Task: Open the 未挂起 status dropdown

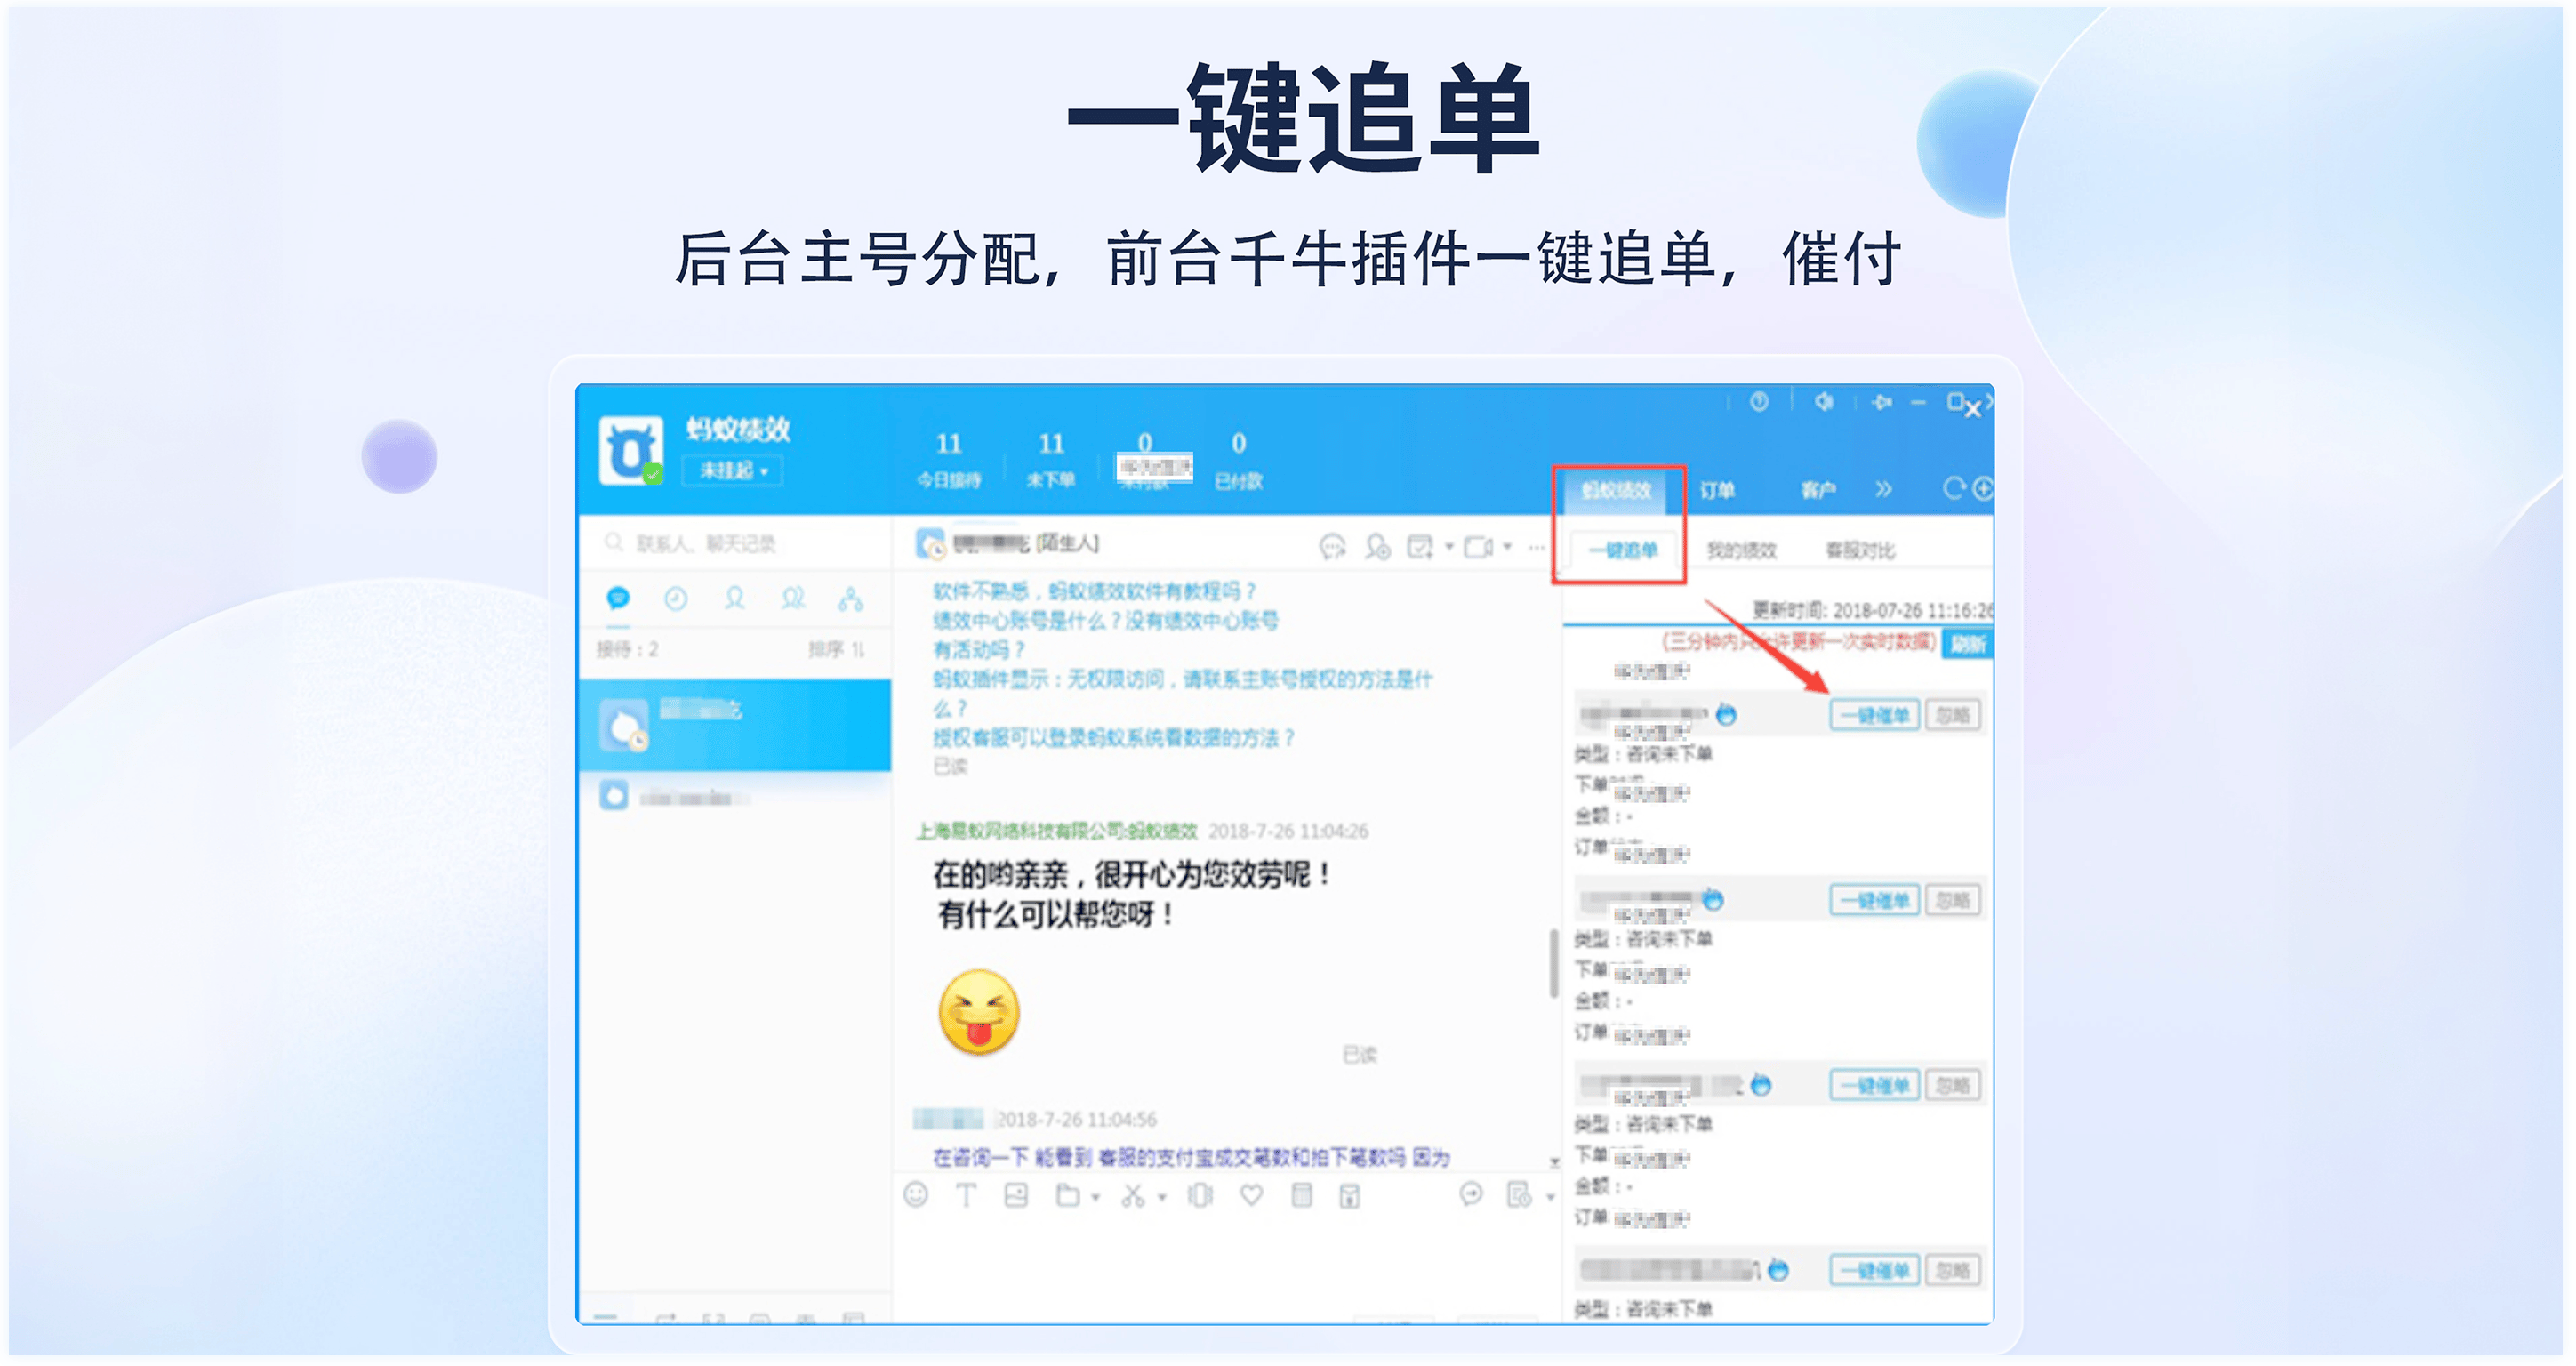Action: (x=733, y=470)
